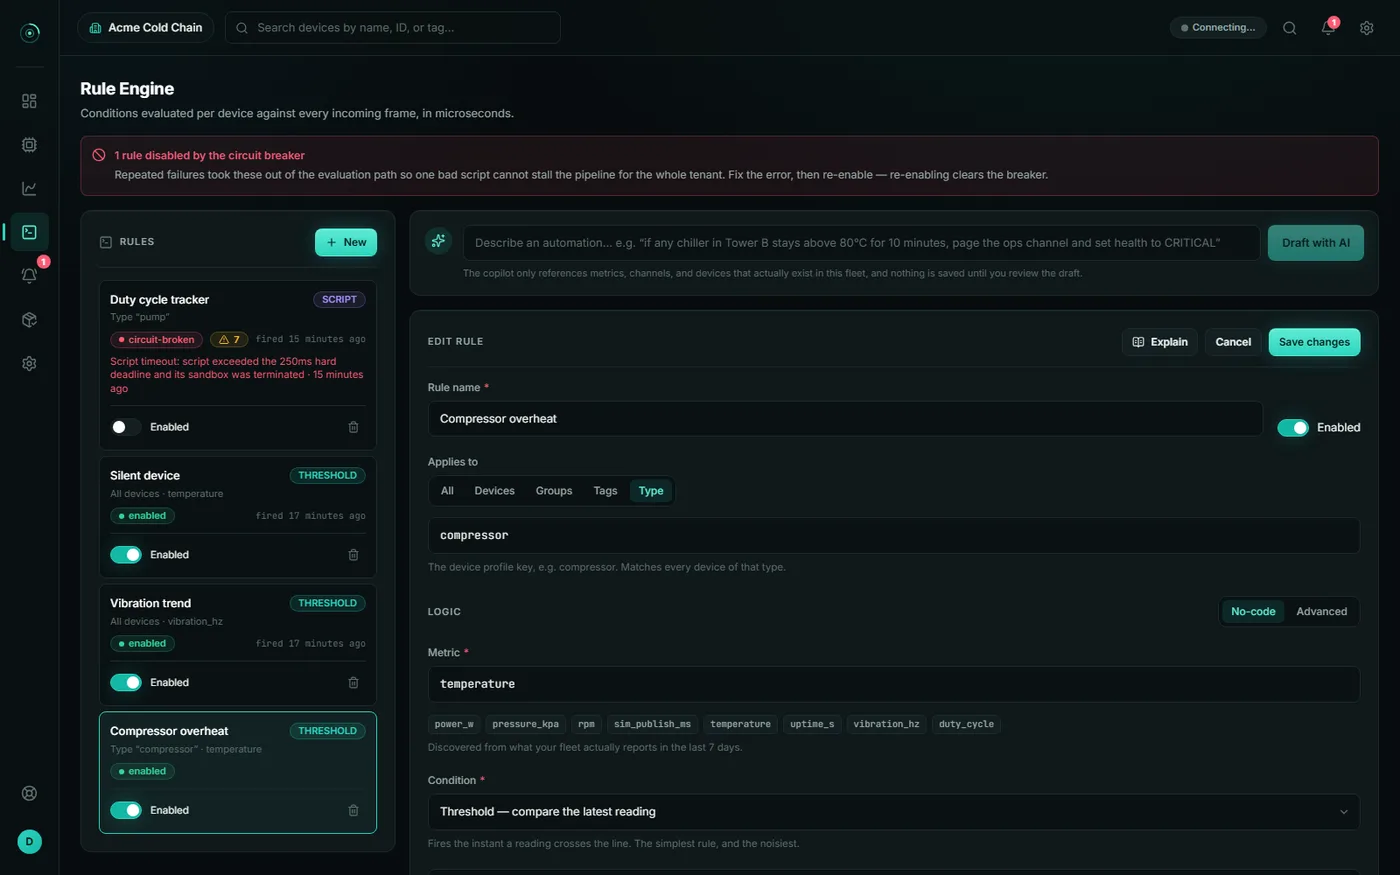Image resolution: width=1400 pixels, height=875 pixels.
Task: Open the Condition dropdown
Action: click(894, 812)
